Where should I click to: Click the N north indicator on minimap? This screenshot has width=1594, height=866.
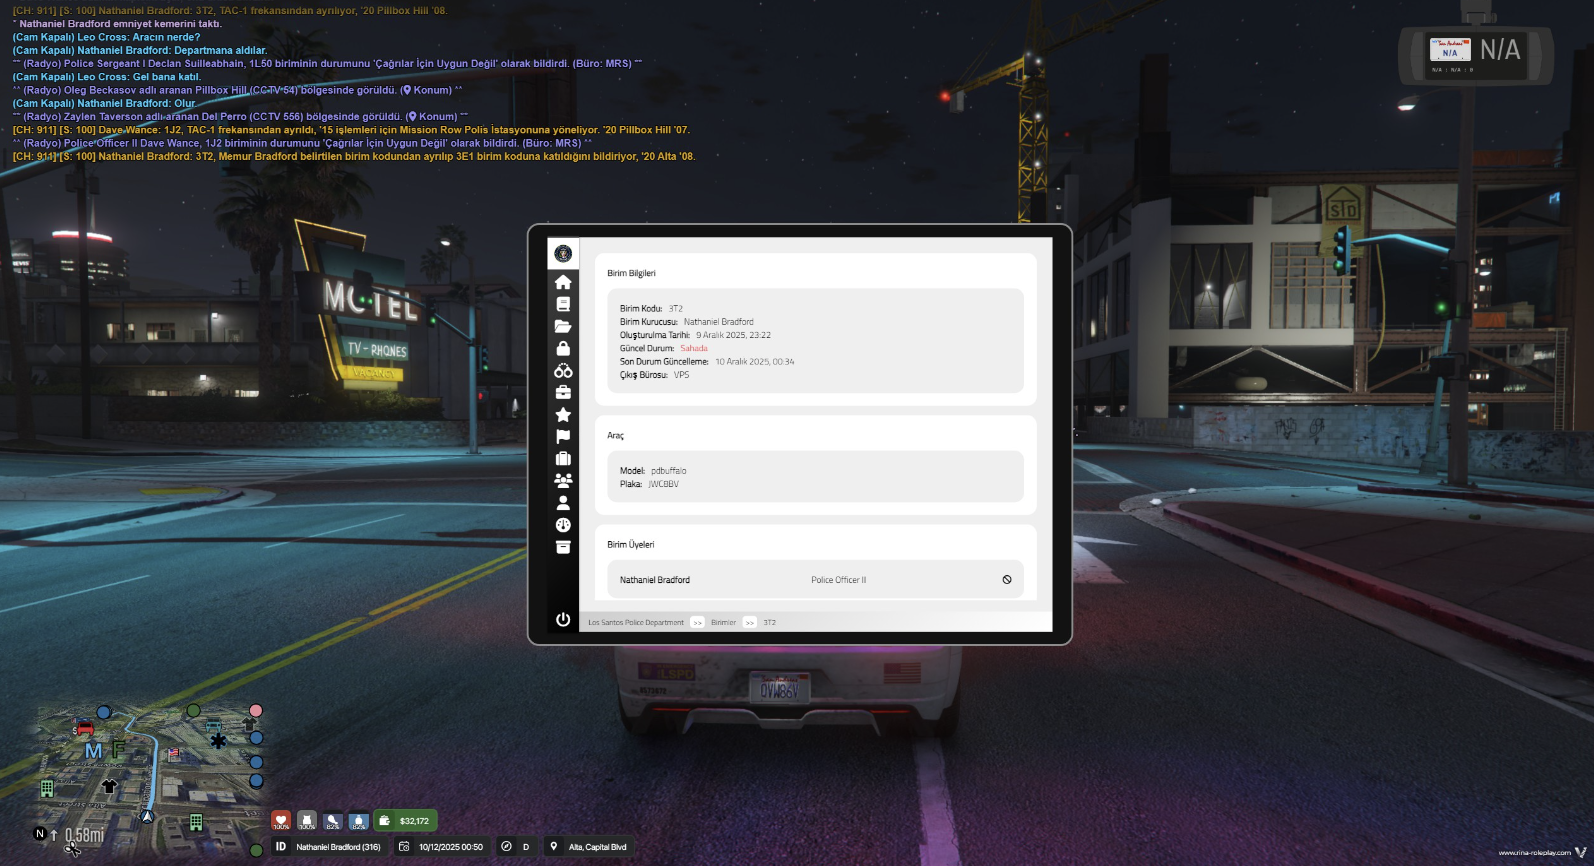pyautogui.click(x=40, y=834)
